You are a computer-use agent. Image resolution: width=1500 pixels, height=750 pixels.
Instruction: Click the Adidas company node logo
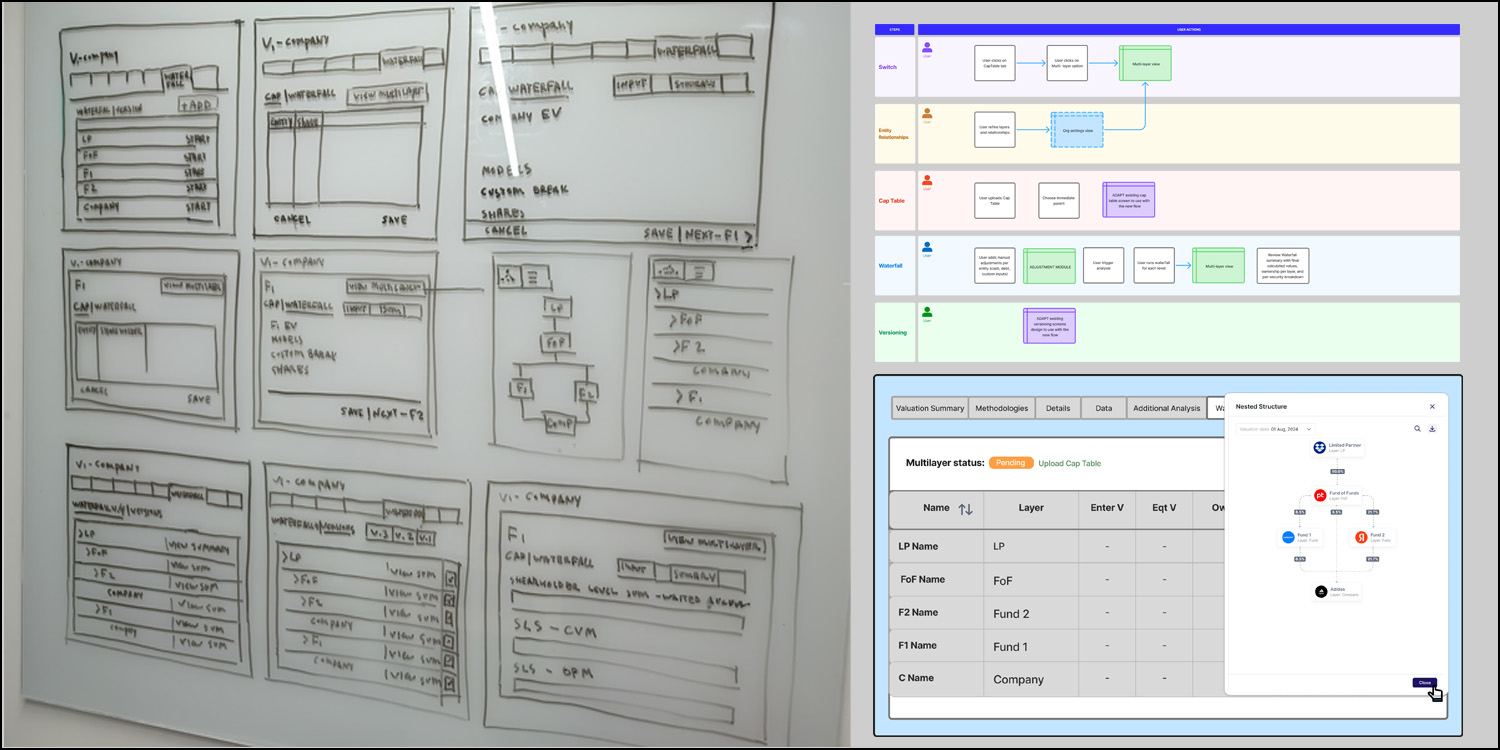pos(1320,591)
